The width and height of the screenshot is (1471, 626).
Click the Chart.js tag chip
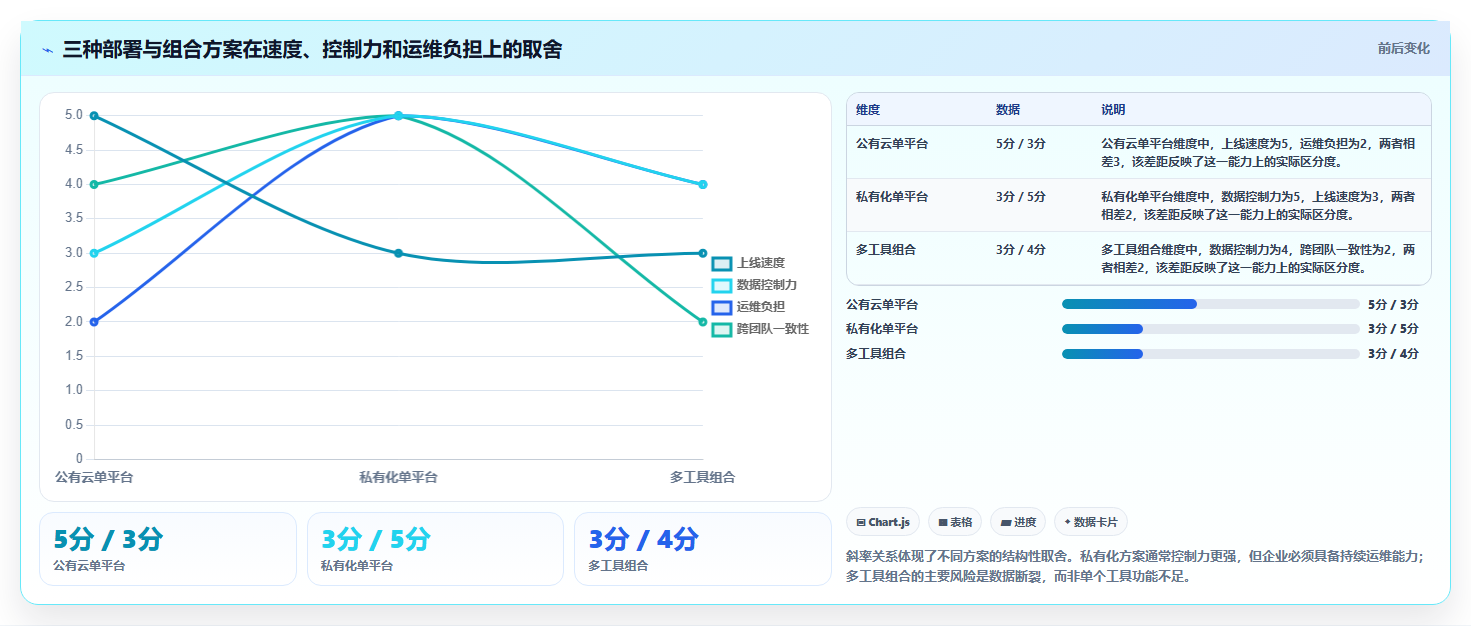point(883,522)
